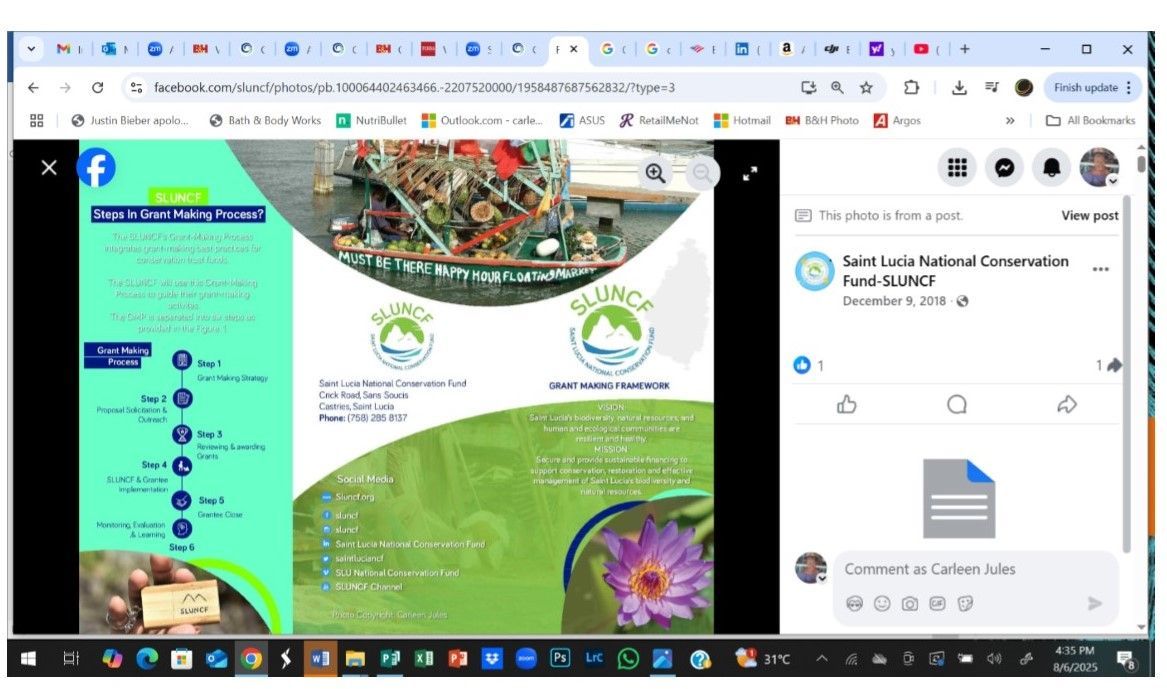The height and width of the screenshot is (689, 1167).
Task: Open media controls in Chrome toolbar
Action: coord(991,88)
